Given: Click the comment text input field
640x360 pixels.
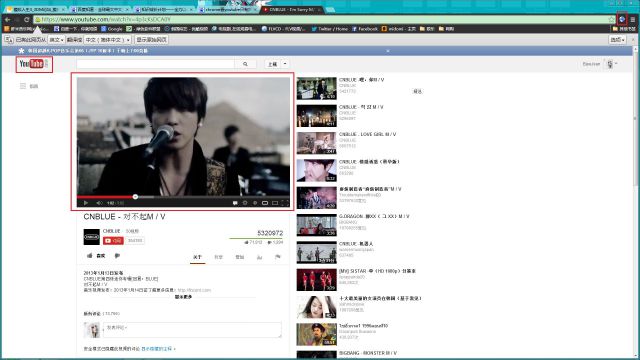Looking at the screenshot, I should (192, 330).
